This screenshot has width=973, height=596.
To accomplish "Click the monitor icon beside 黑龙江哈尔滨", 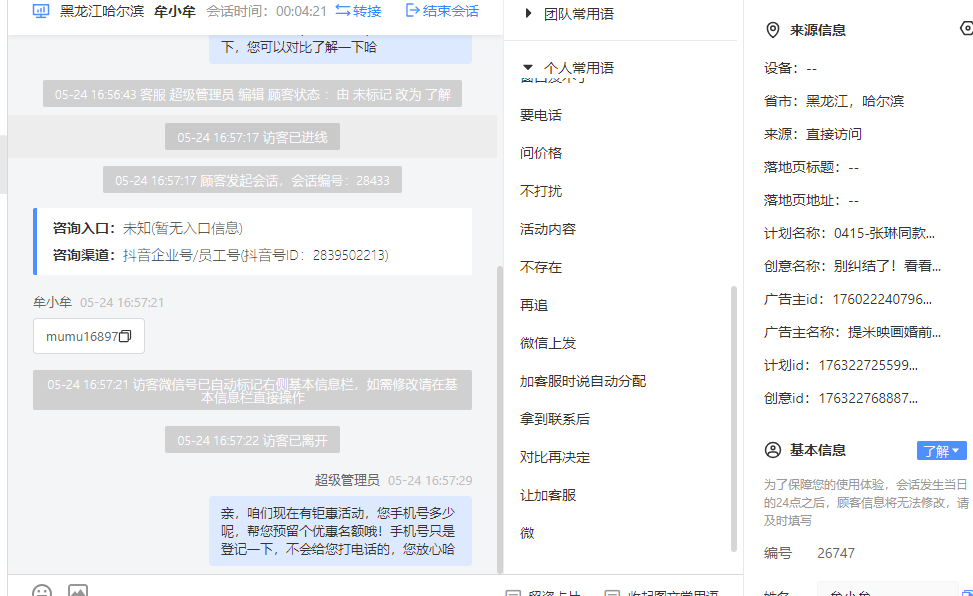I will (40, 11).
